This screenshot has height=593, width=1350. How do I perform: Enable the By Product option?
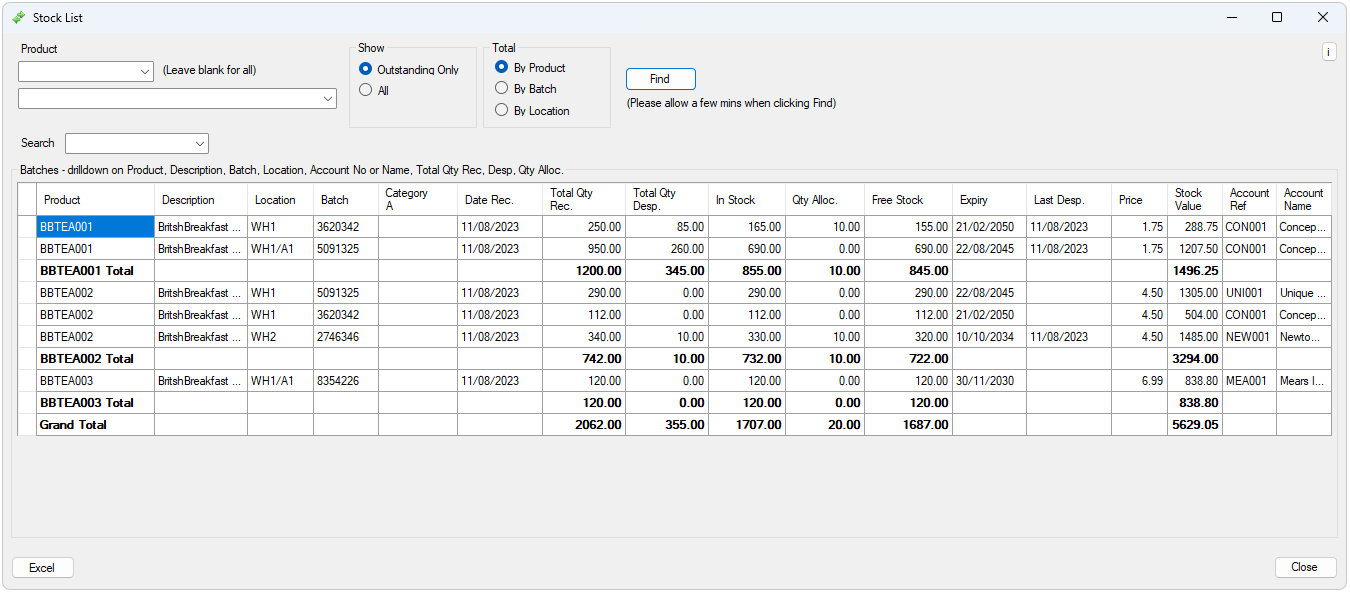[501, 68]
